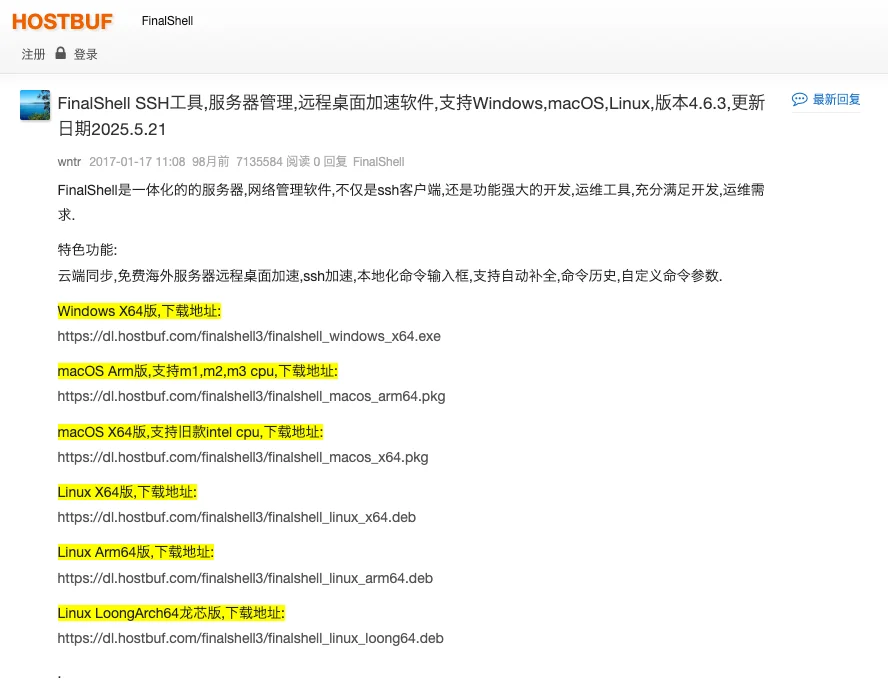Click the highlighted macOS X64版 heading
This screenshot has width=888, height=683.
190,432
